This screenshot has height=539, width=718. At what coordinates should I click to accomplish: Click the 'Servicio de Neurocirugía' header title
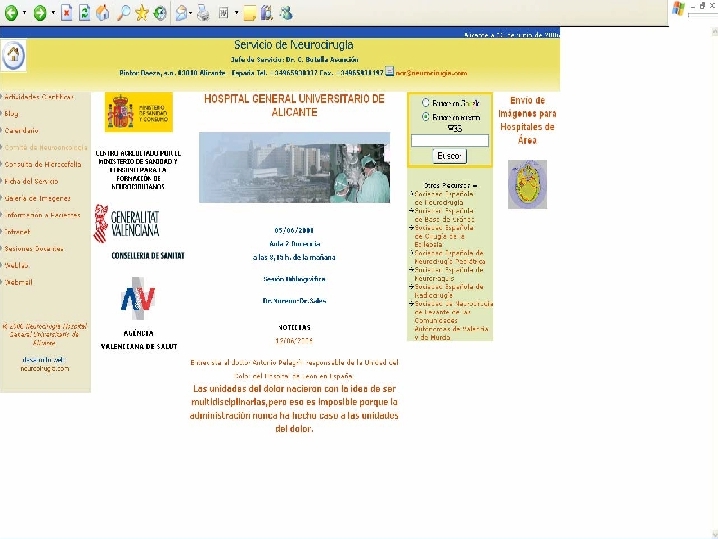(294, 45)
